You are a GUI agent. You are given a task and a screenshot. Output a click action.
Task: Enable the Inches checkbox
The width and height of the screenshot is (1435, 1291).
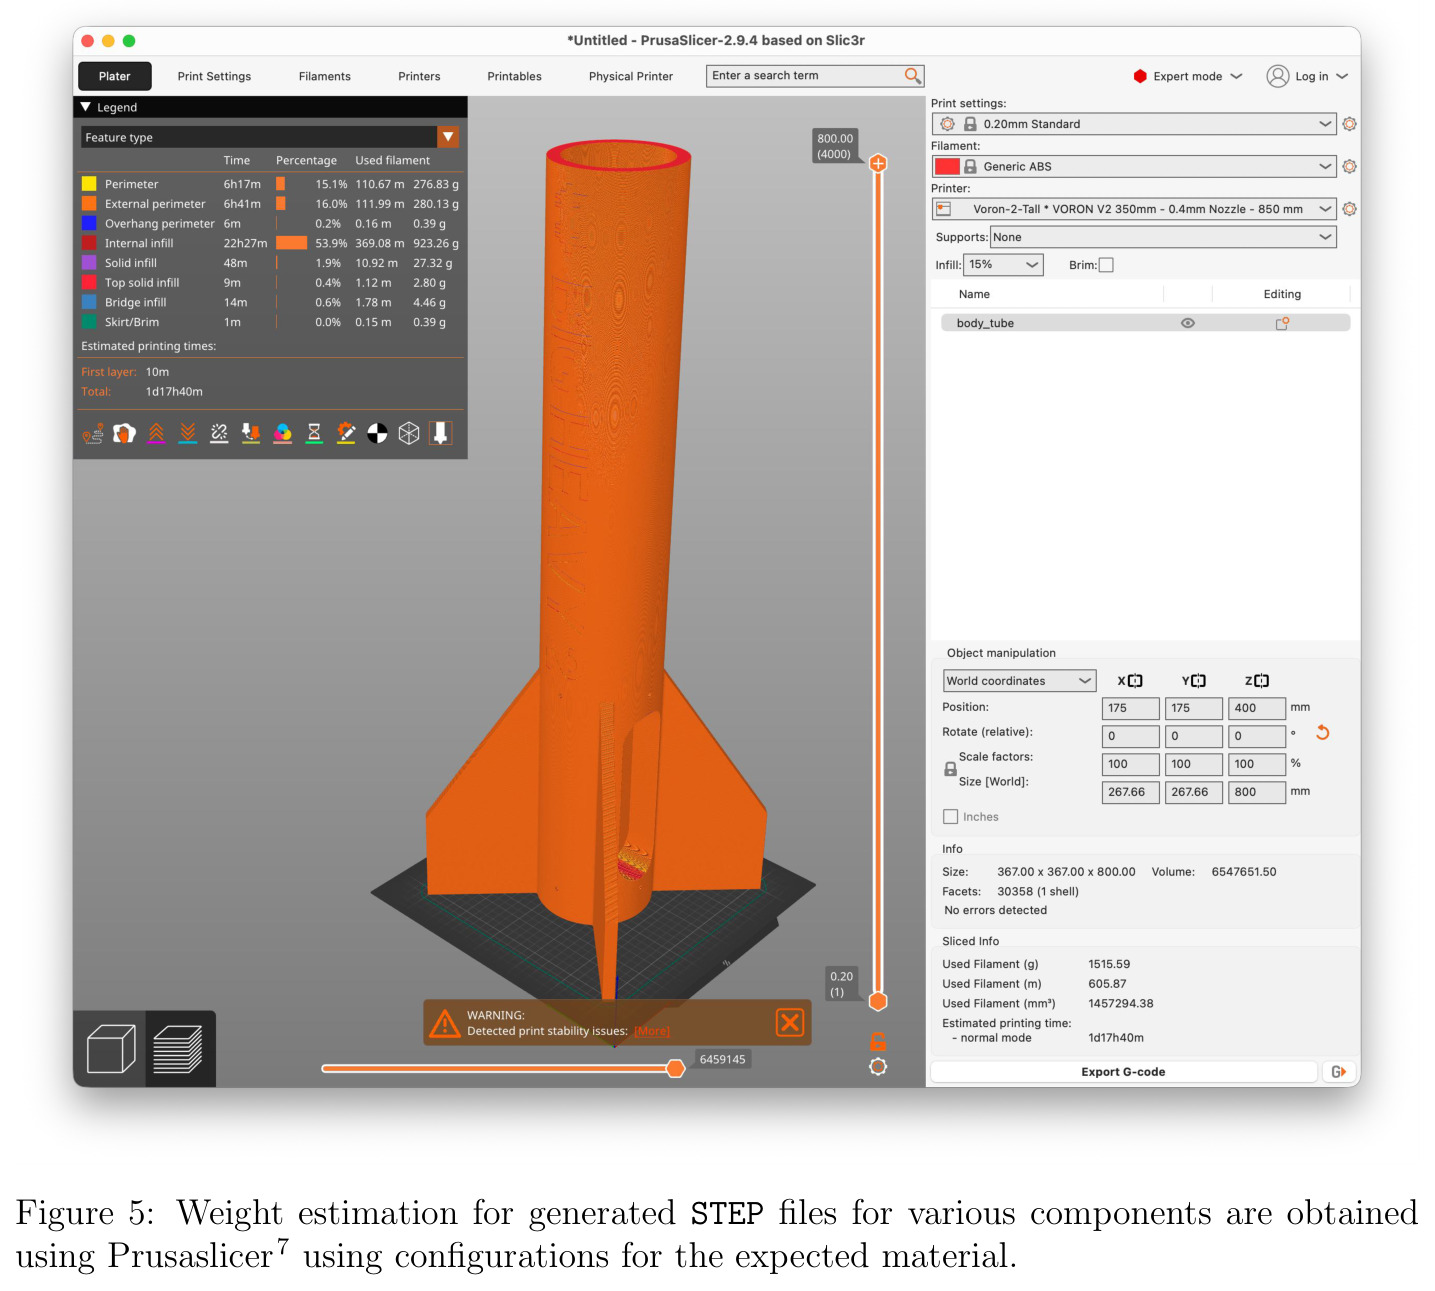click(951, 817)
